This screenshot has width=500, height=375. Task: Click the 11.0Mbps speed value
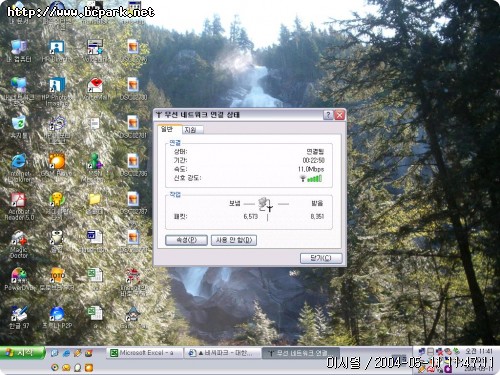(x=311, y=169)
